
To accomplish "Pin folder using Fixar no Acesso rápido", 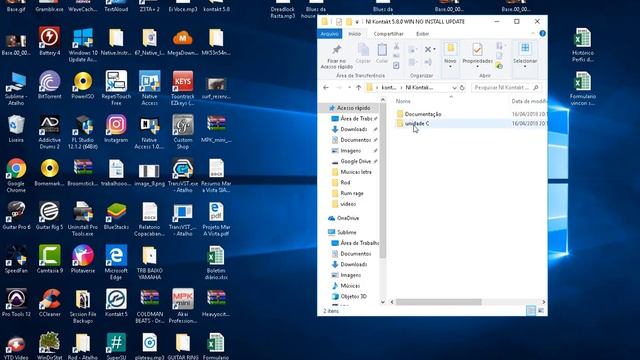I will [x=336, y=56].
